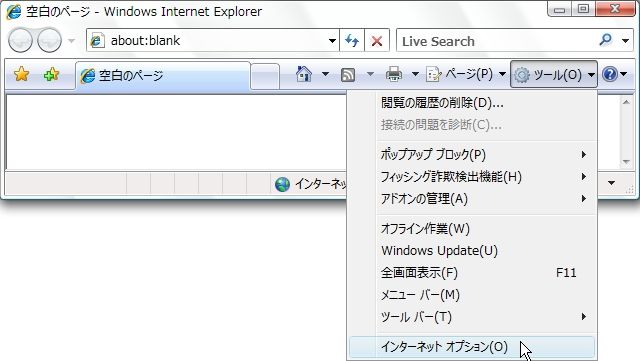Open ポップアップ ブロック(P) submenu
640x361 pixels.
pos(473,154)
